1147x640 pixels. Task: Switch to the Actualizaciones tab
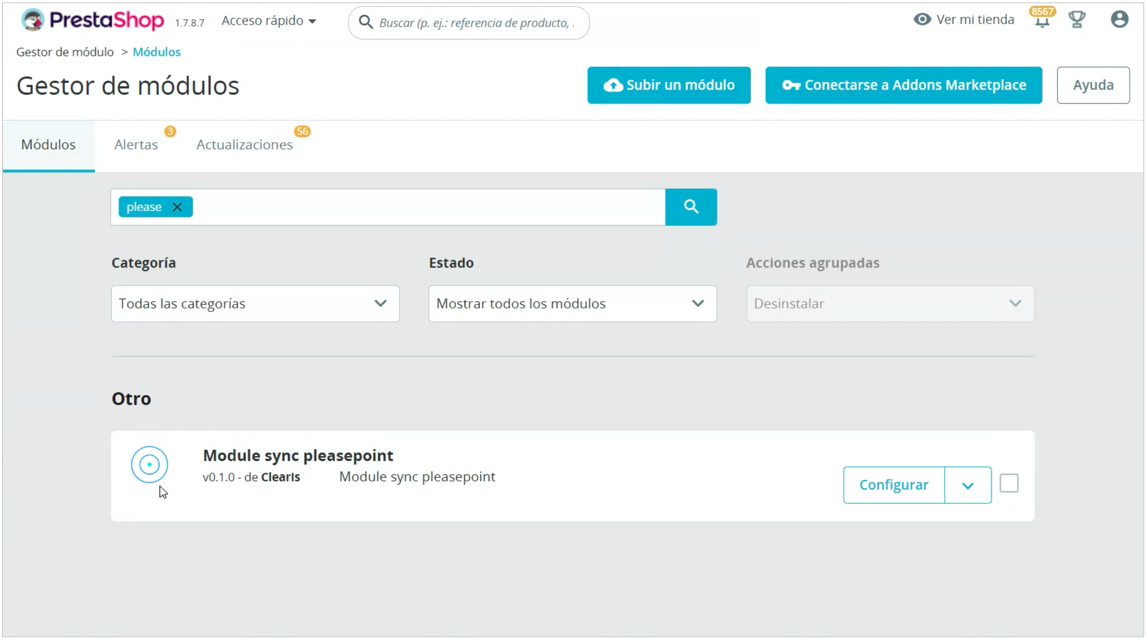click(x=244, y=145)
